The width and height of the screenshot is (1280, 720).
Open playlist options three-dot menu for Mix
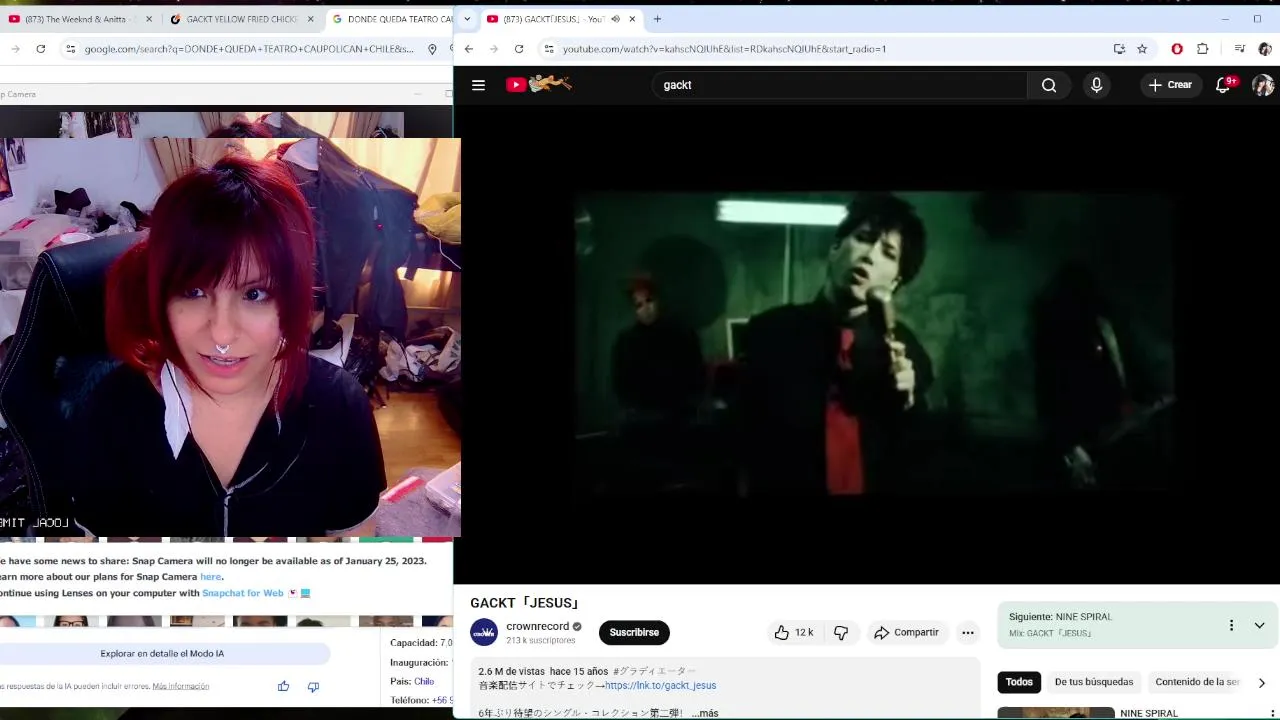[x=1231, y=625]
